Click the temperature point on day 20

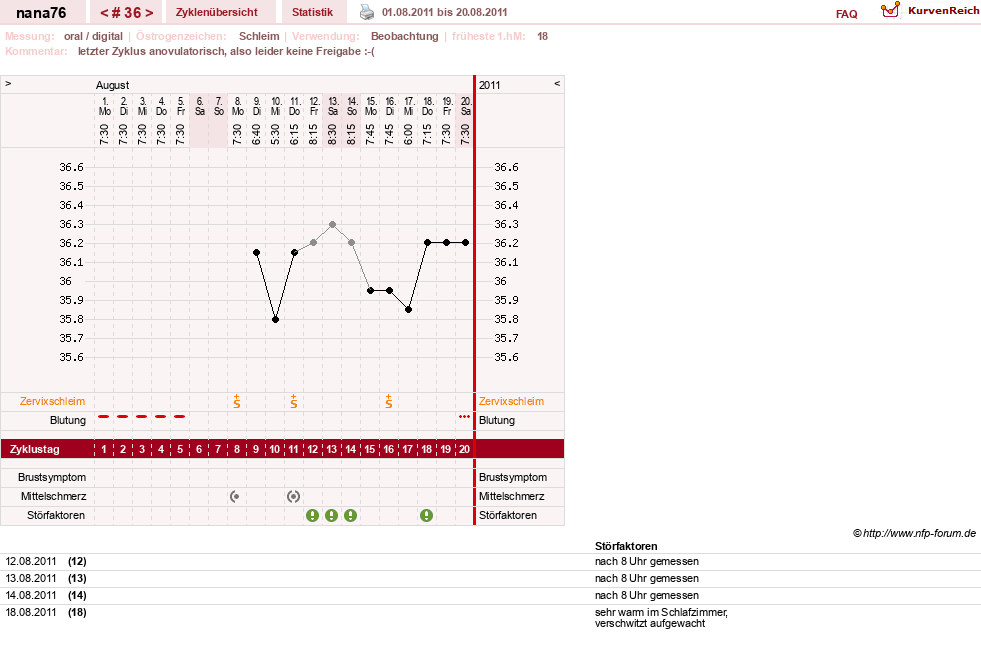[x=465, y=243]
